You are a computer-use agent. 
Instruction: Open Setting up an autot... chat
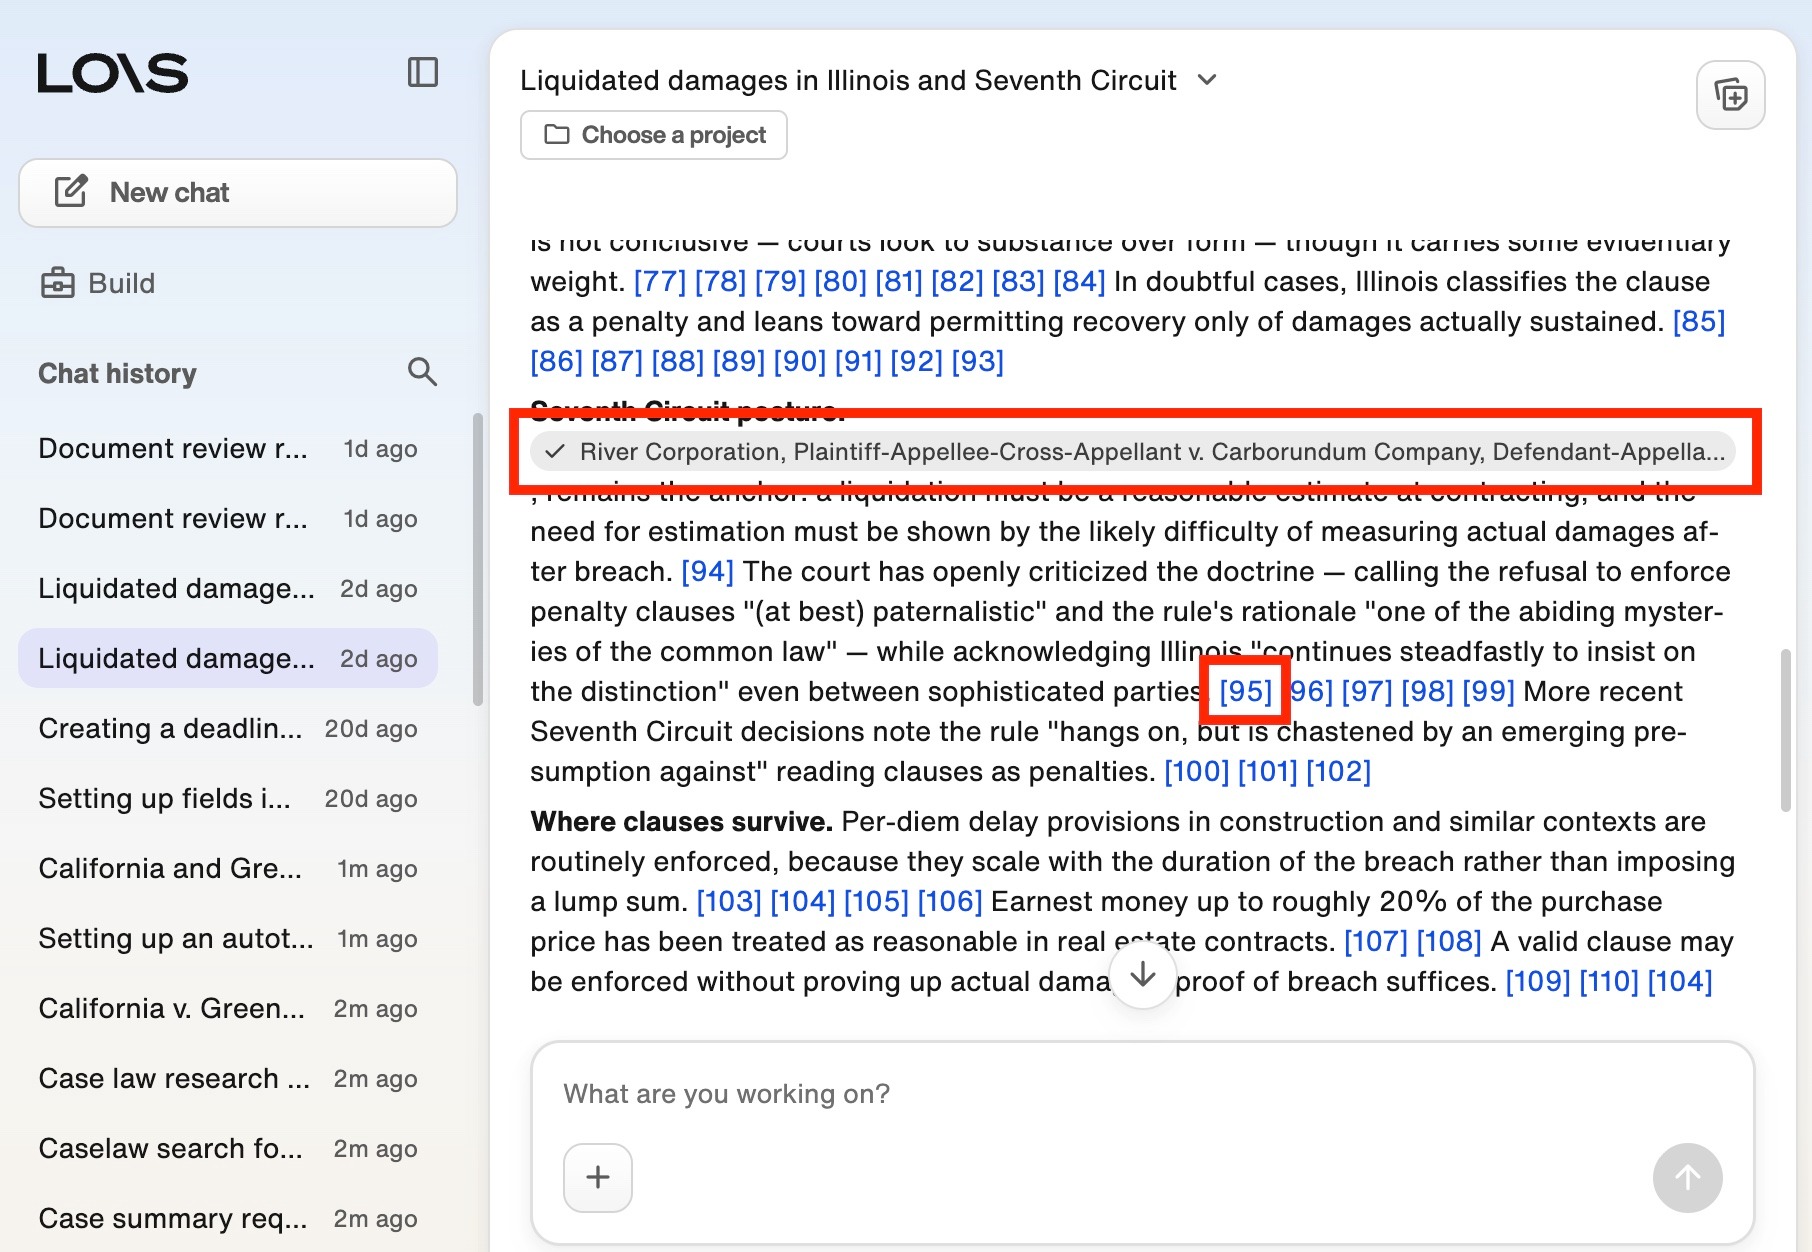(x=228, y=939)
